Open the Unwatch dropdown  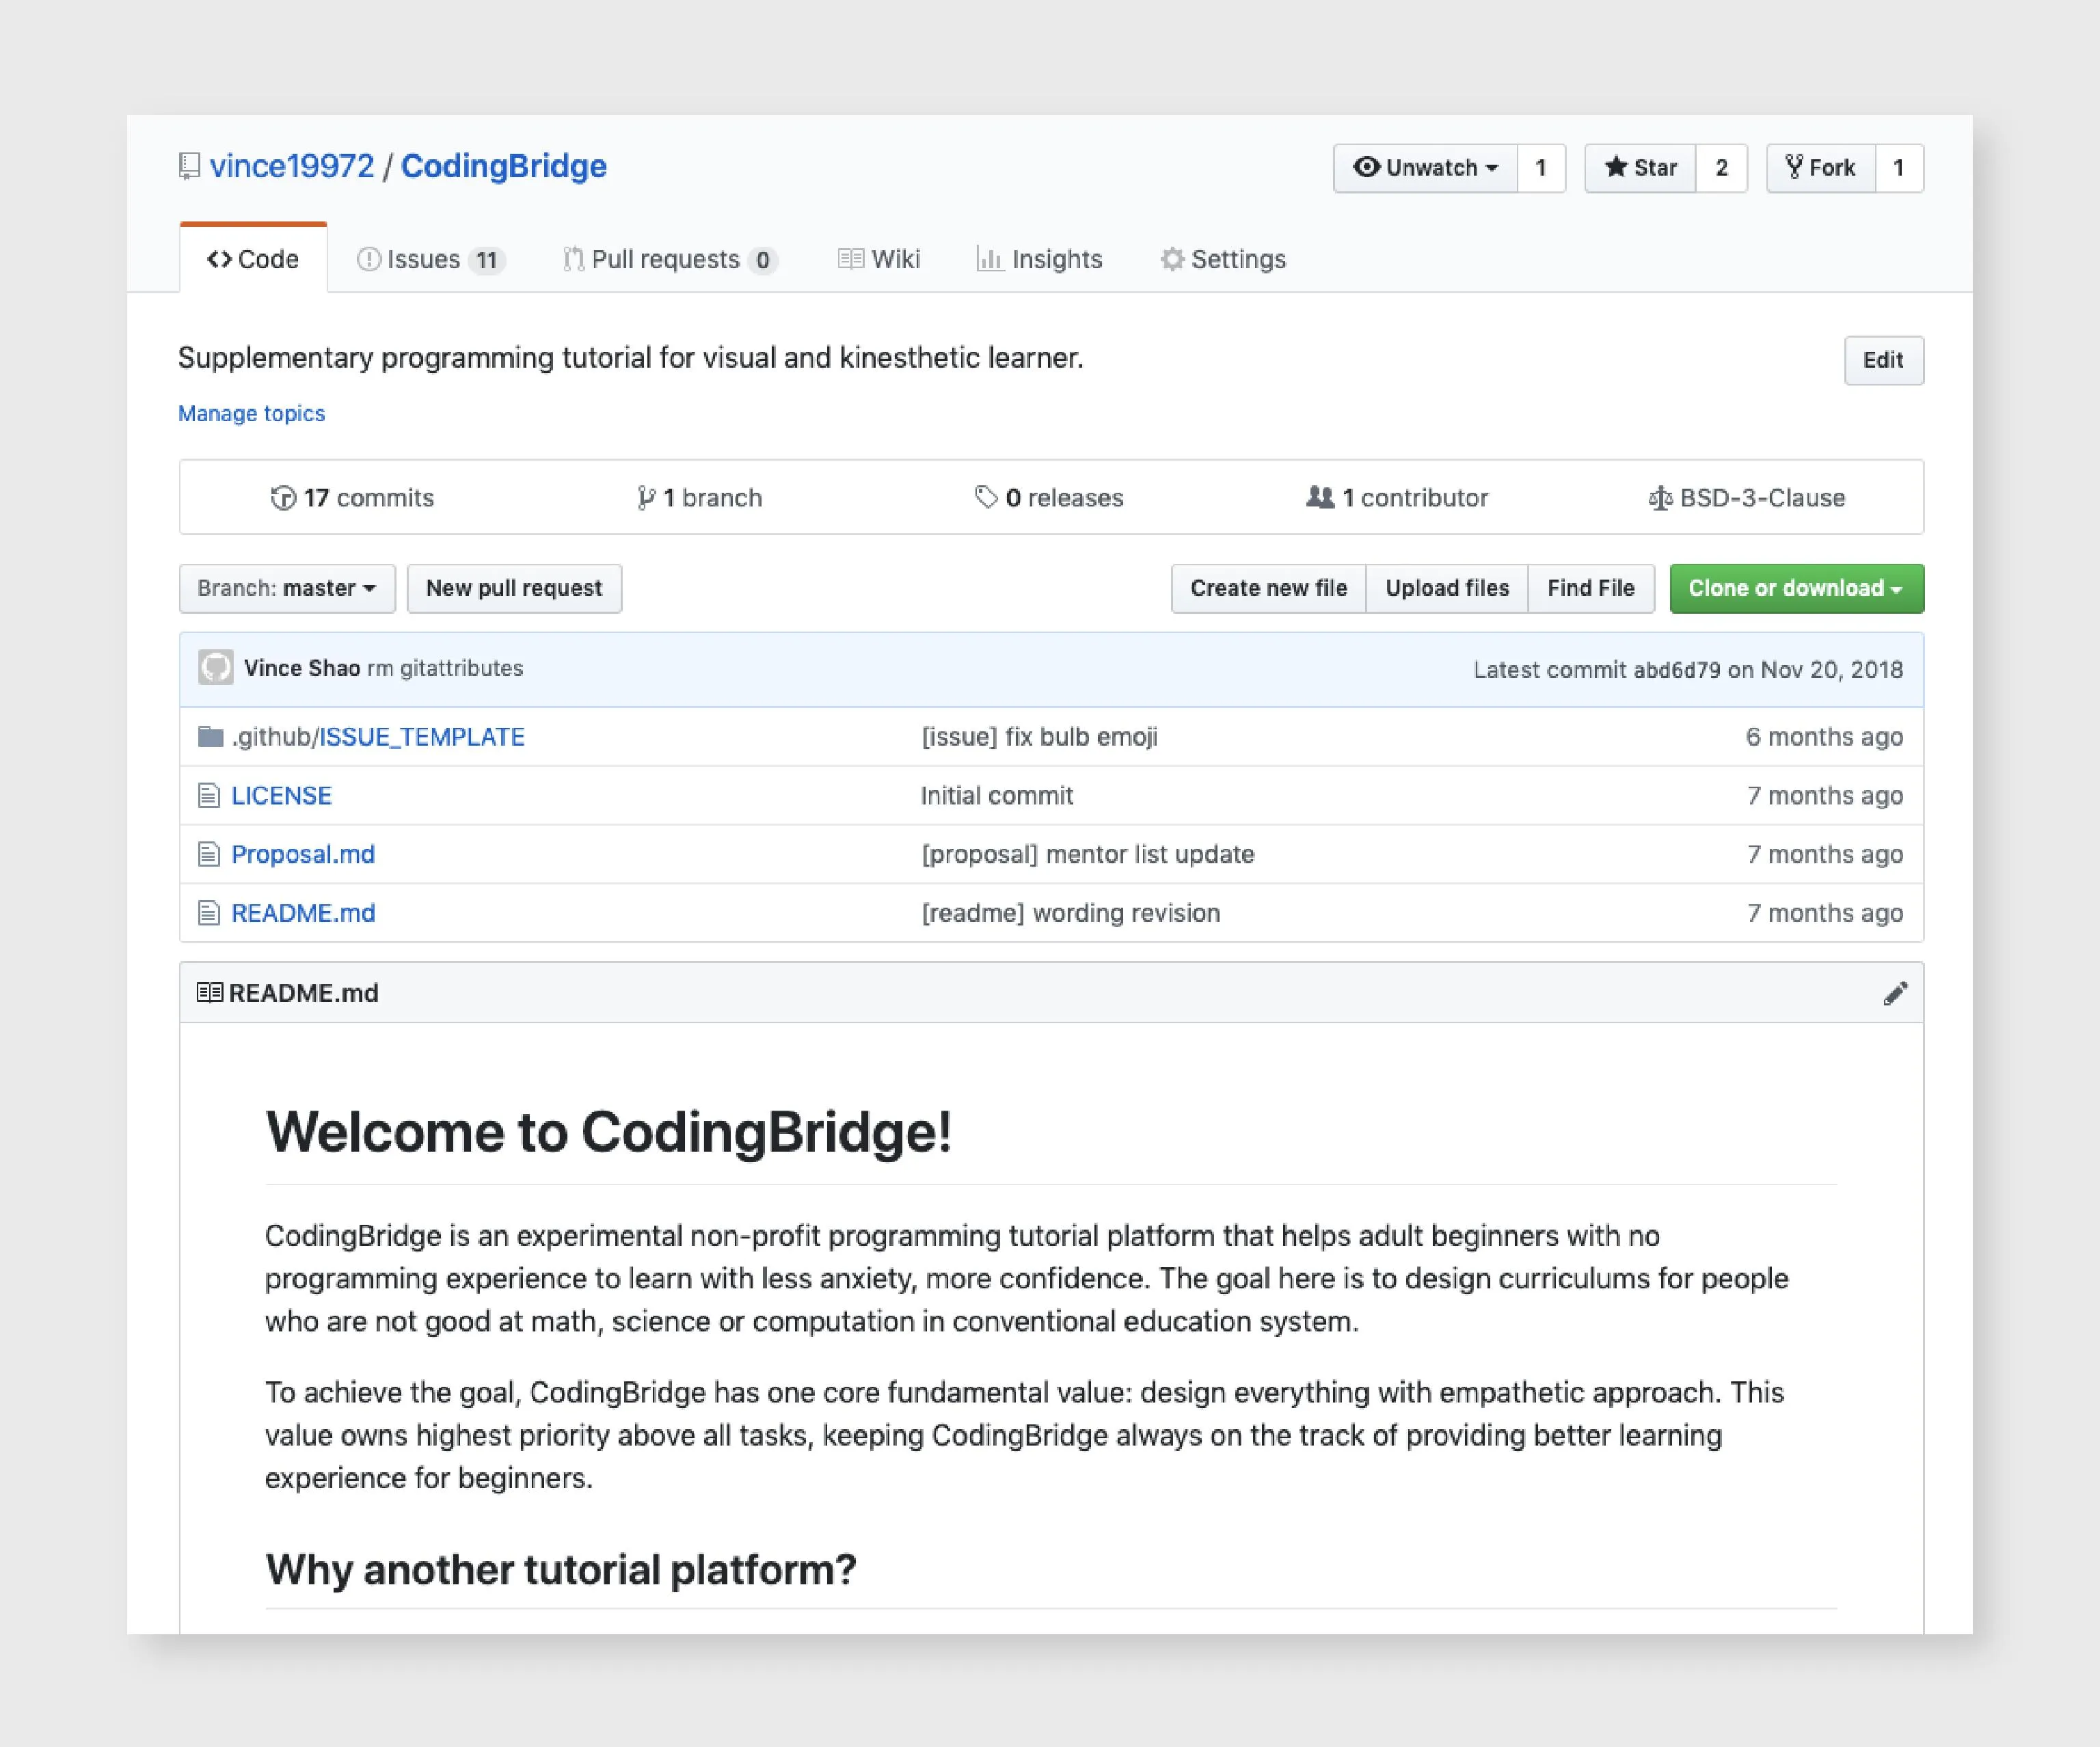[1425, 168]
